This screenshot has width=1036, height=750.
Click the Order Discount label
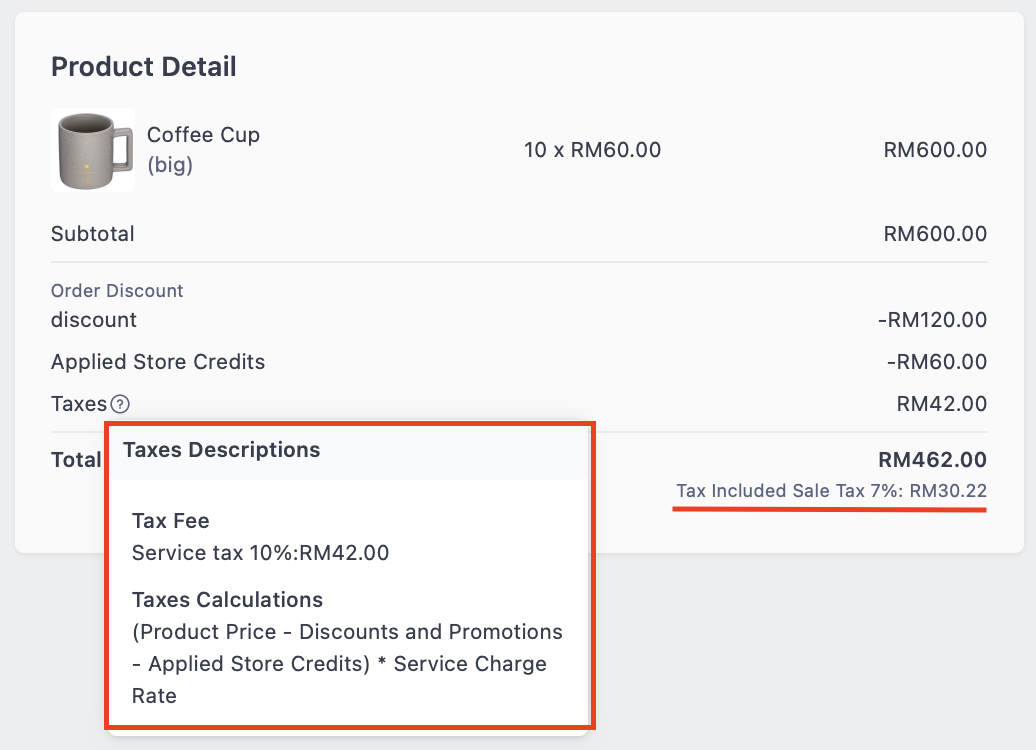117,291
